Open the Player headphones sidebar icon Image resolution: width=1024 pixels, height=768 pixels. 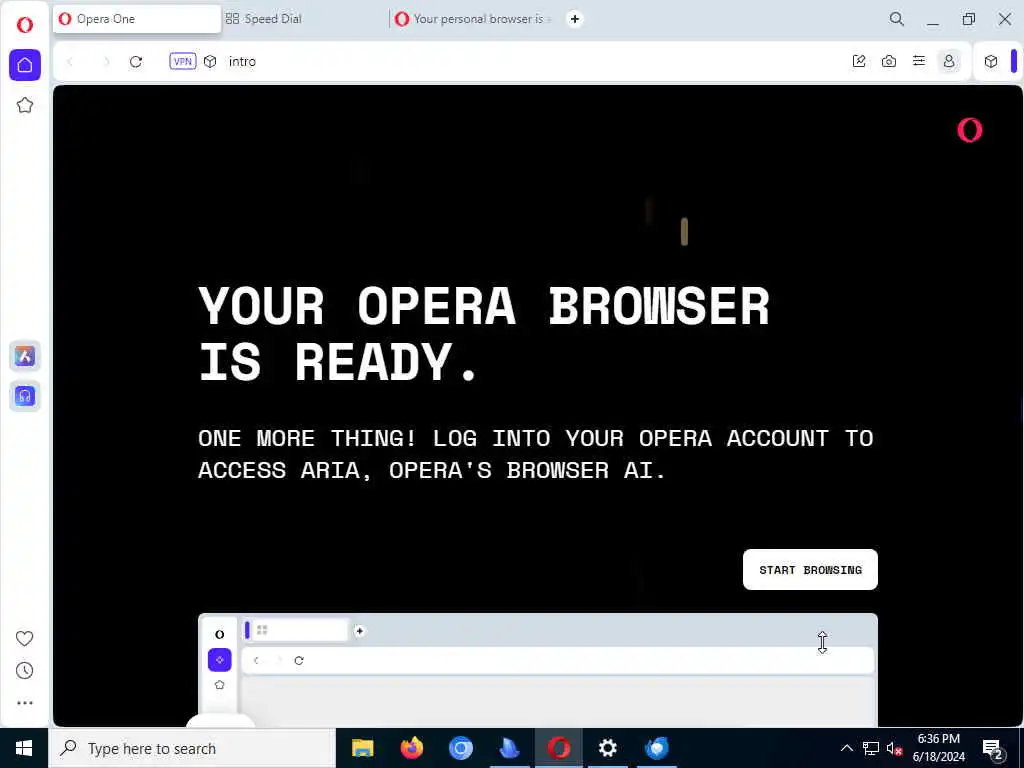pyautogui.click(x=25, y=396)
